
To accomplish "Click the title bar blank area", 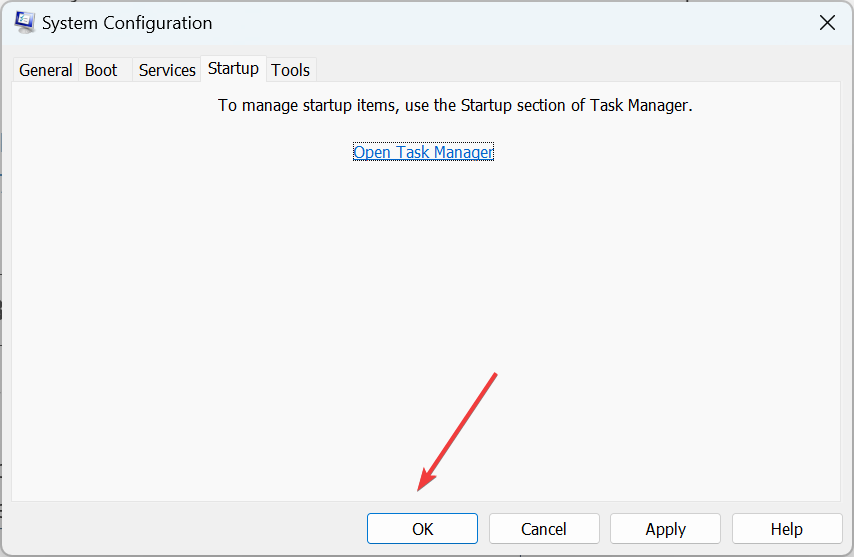I will click(x=512, y=23).
